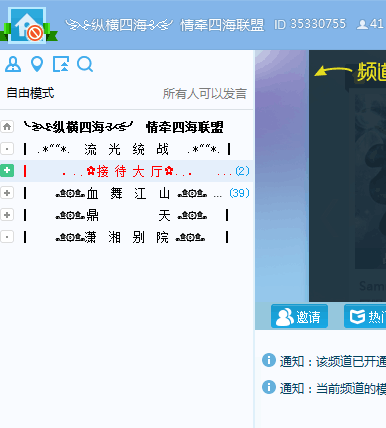Click the home icon beside 纵横四海 root channel

coord(7,127)
